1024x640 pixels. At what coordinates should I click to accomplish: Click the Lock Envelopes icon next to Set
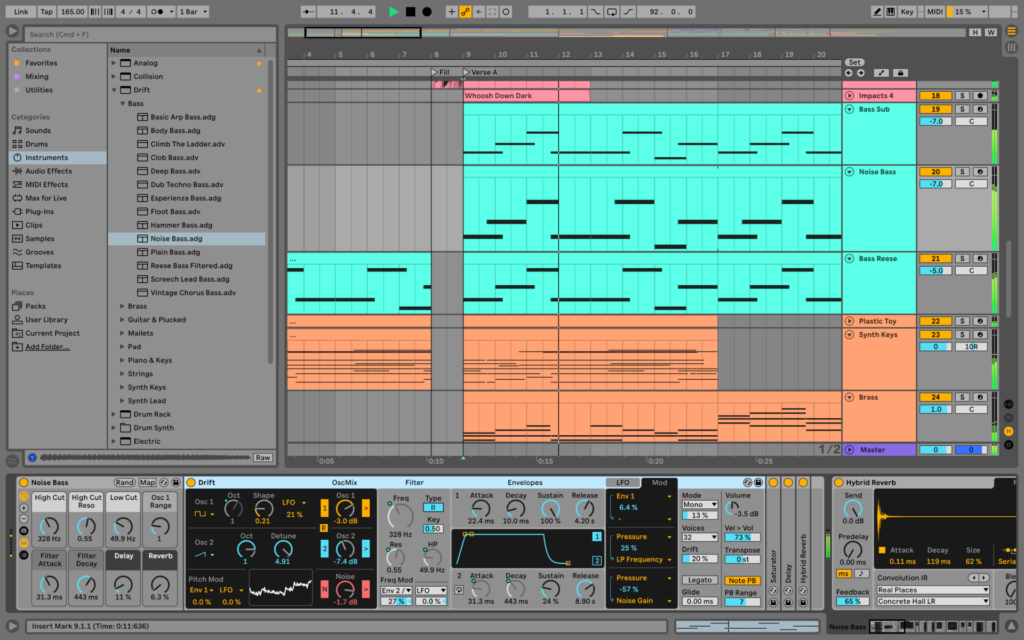[901, 73]
